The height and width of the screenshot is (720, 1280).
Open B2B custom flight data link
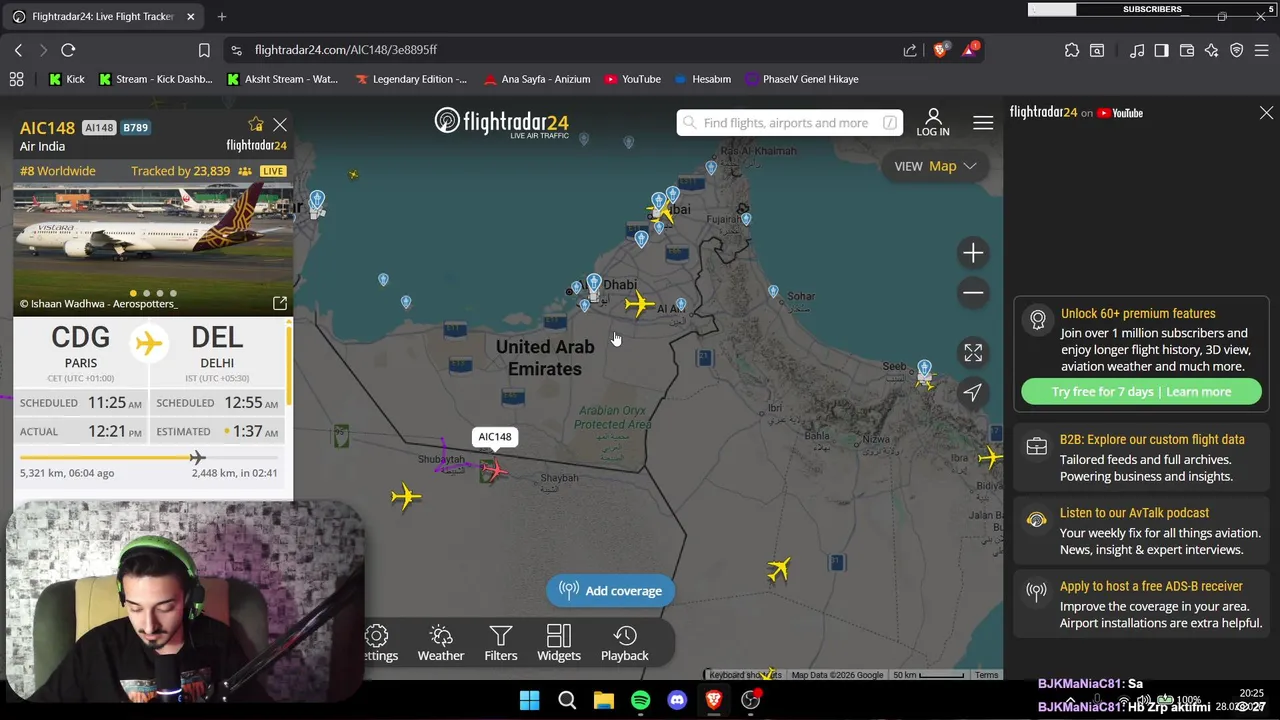tap(1152, 440)
